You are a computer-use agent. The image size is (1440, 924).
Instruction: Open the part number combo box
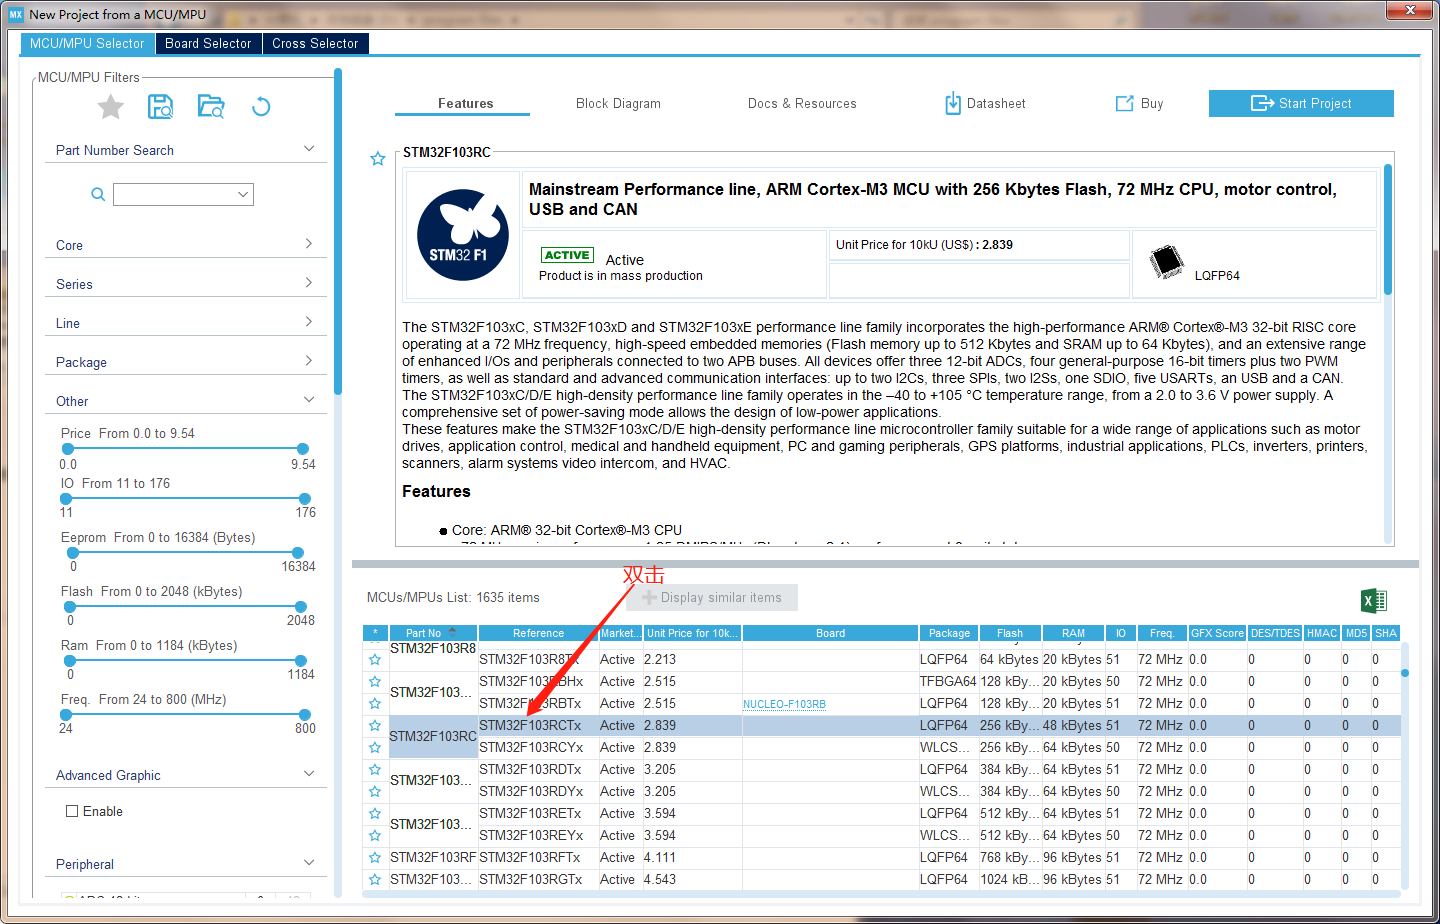coord(183,194)
